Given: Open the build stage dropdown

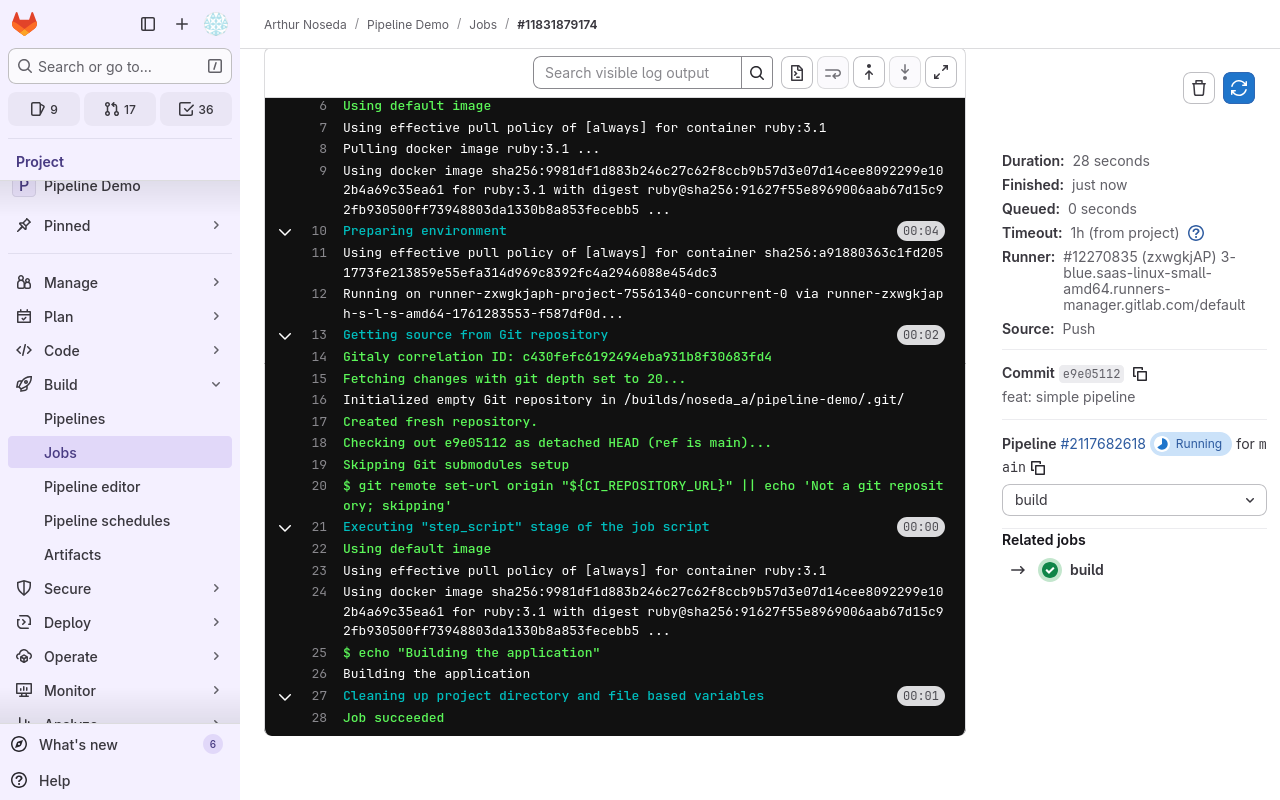Looking at the screenshot, I should tap(1134, 500).
